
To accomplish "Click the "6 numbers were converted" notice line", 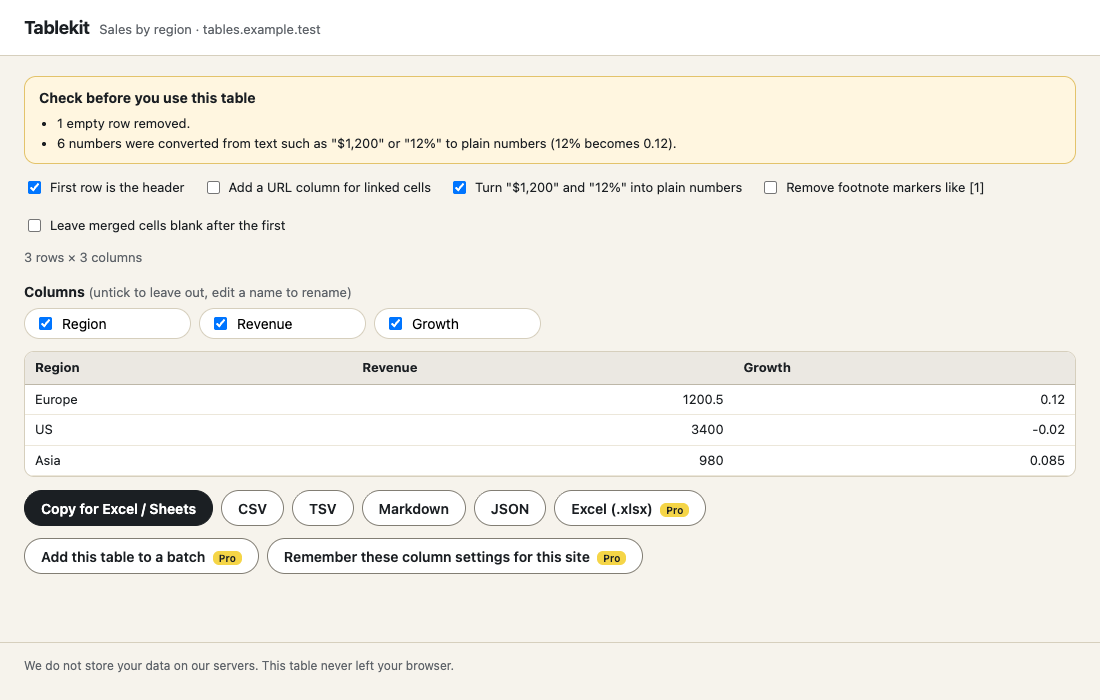I will tap(366, 144).
